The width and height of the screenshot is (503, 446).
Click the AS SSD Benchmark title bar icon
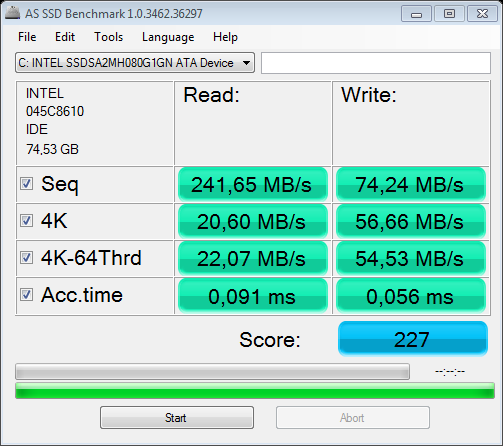coord(13,13)
